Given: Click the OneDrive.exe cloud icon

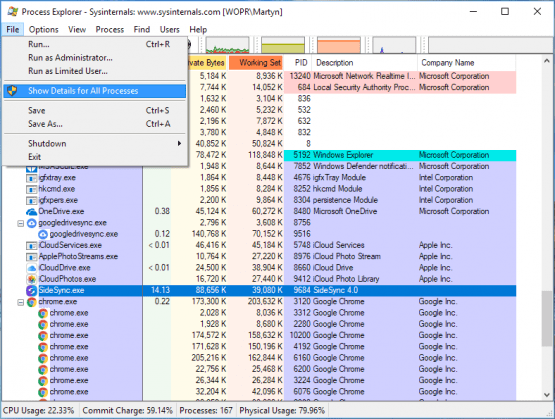Looking at the screenshot, I should (32, 212).
